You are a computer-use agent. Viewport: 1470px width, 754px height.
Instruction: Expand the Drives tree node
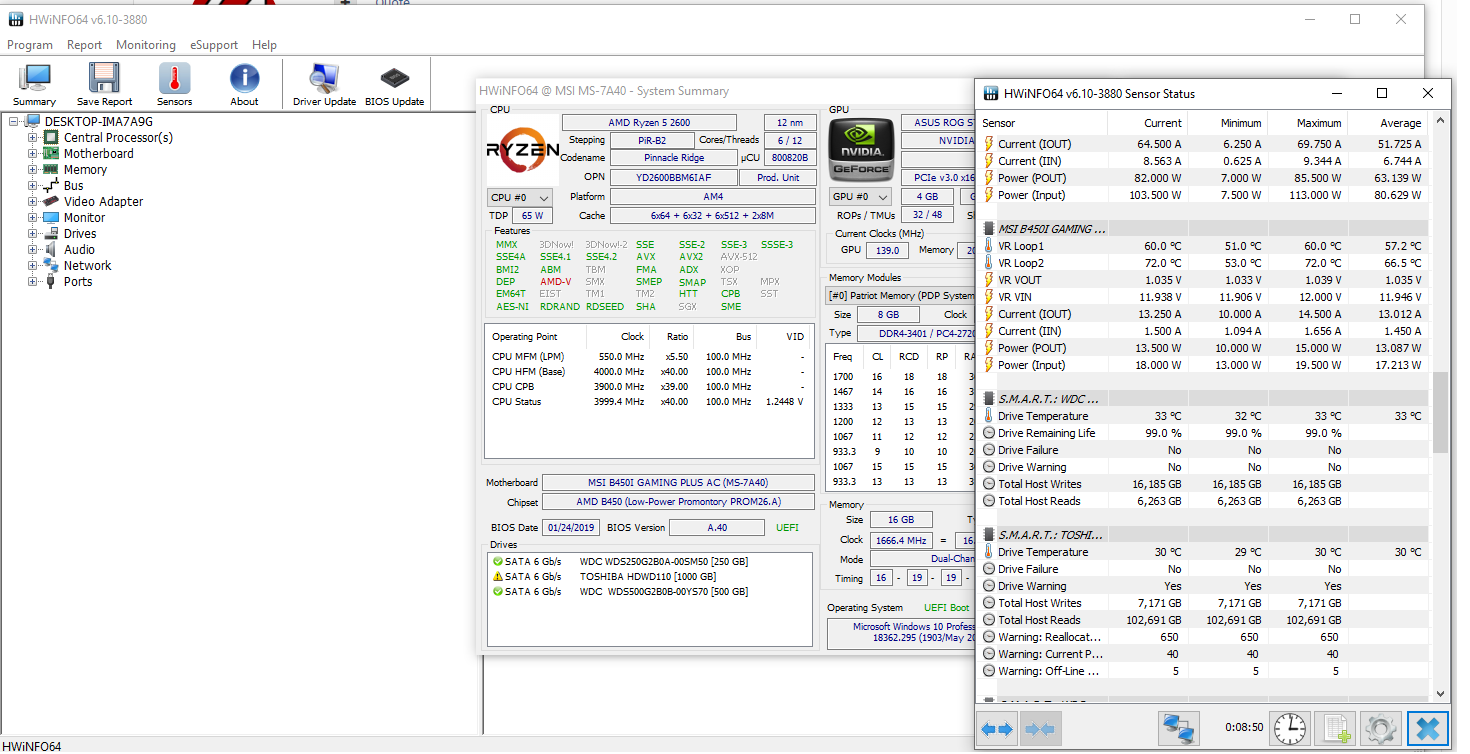(x=32, y=234)
